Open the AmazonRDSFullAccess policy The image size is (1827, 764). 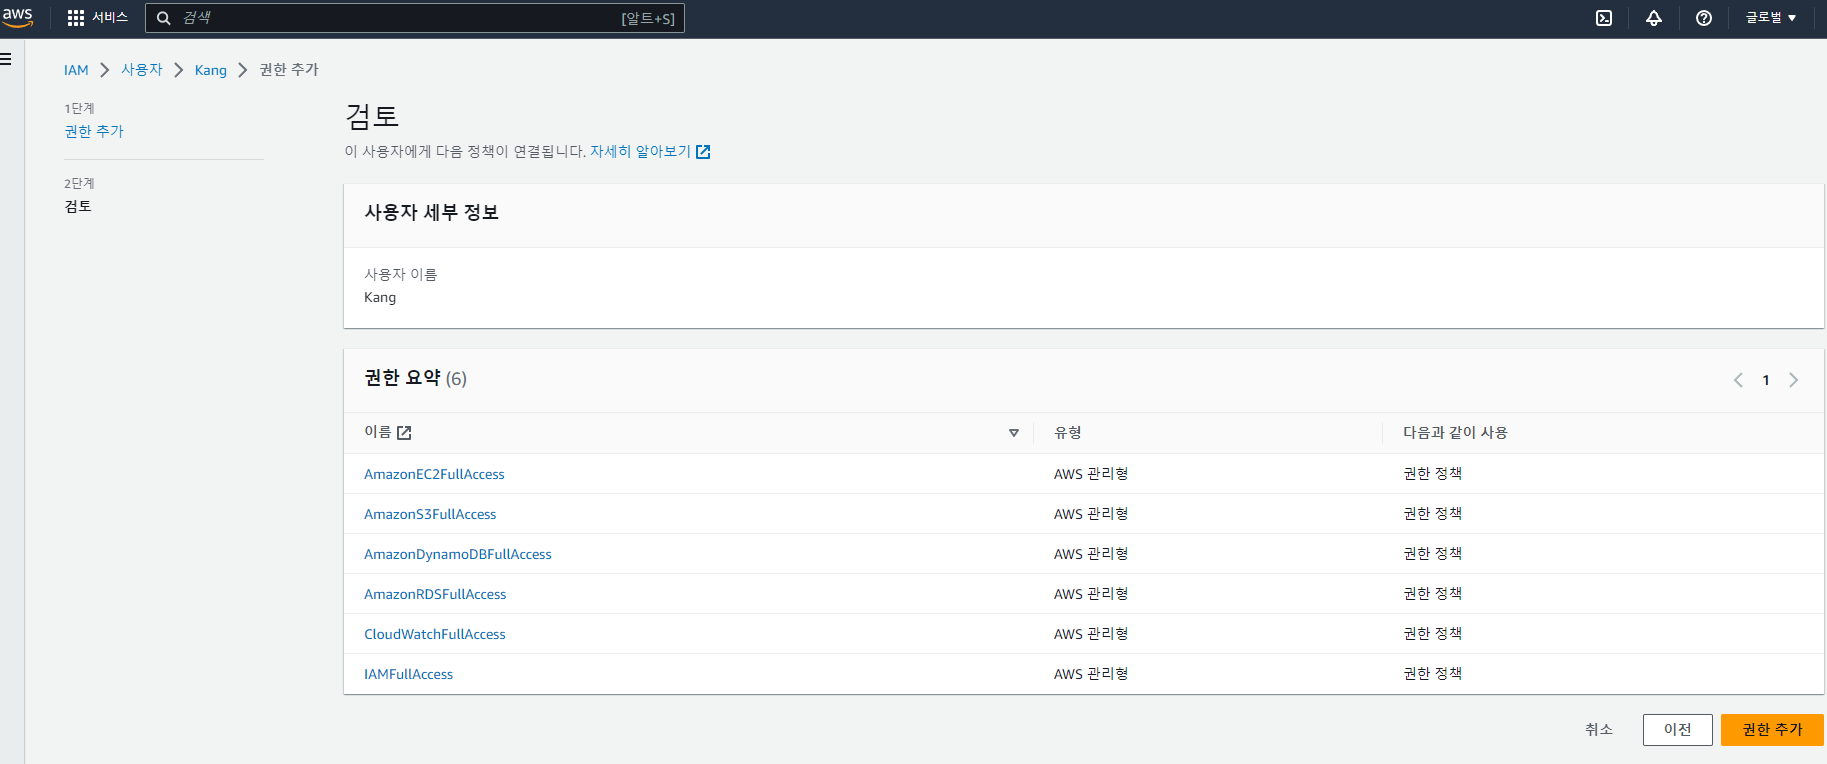435,594
